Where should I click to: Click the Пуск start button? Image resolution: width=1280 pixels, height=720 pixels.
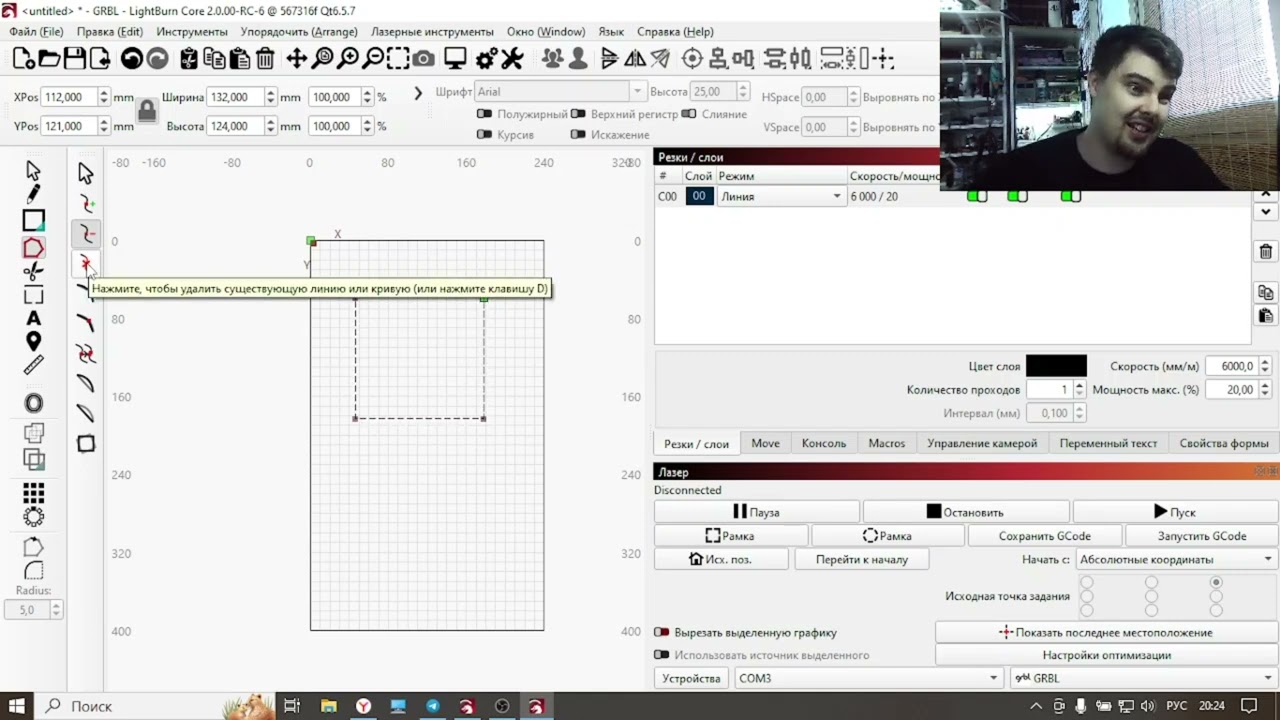pos(1174,512)
